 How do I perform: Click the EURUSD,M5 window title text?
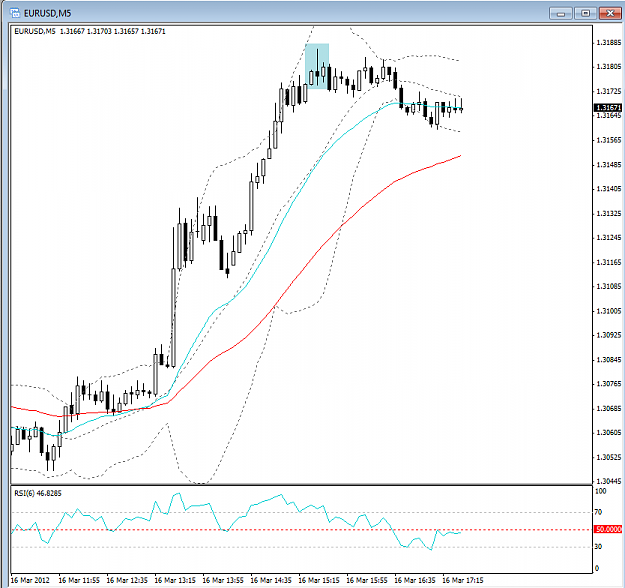47,14
